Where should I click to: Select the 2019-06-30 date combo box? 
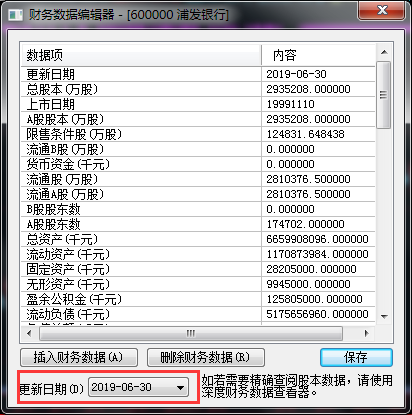138,387
